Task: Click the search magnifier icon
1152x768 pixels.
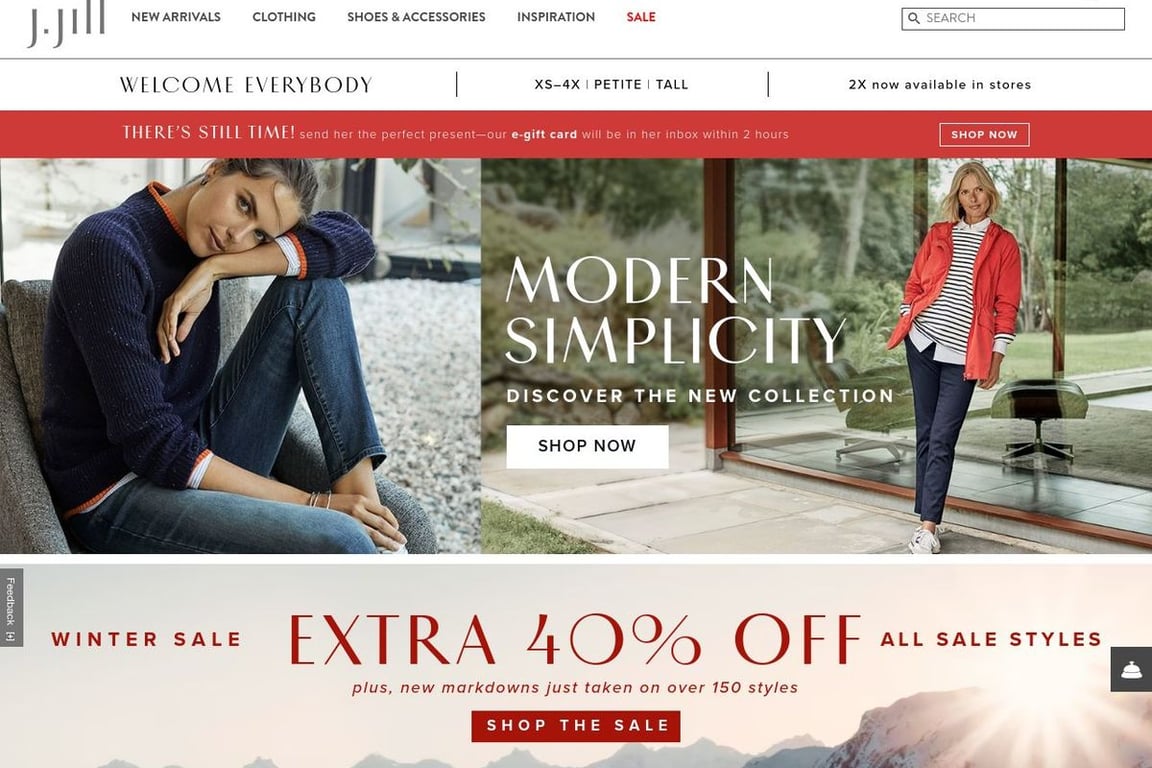Action: [913, 18]
